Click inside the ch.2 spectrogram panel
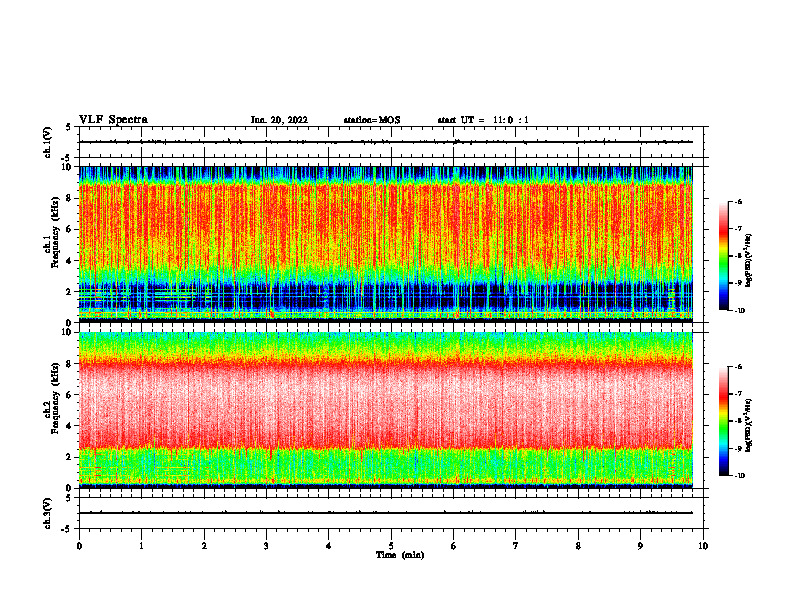 pyautogui.click(x=386, y=410)
